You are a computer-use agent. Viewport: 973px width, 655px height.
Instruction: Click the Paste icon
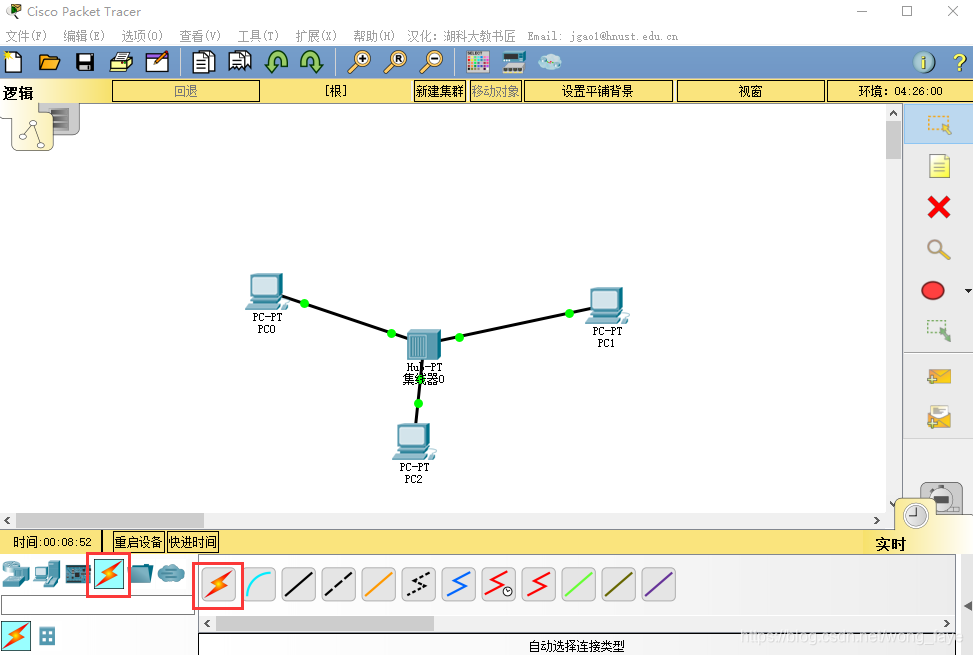(240, 62)
